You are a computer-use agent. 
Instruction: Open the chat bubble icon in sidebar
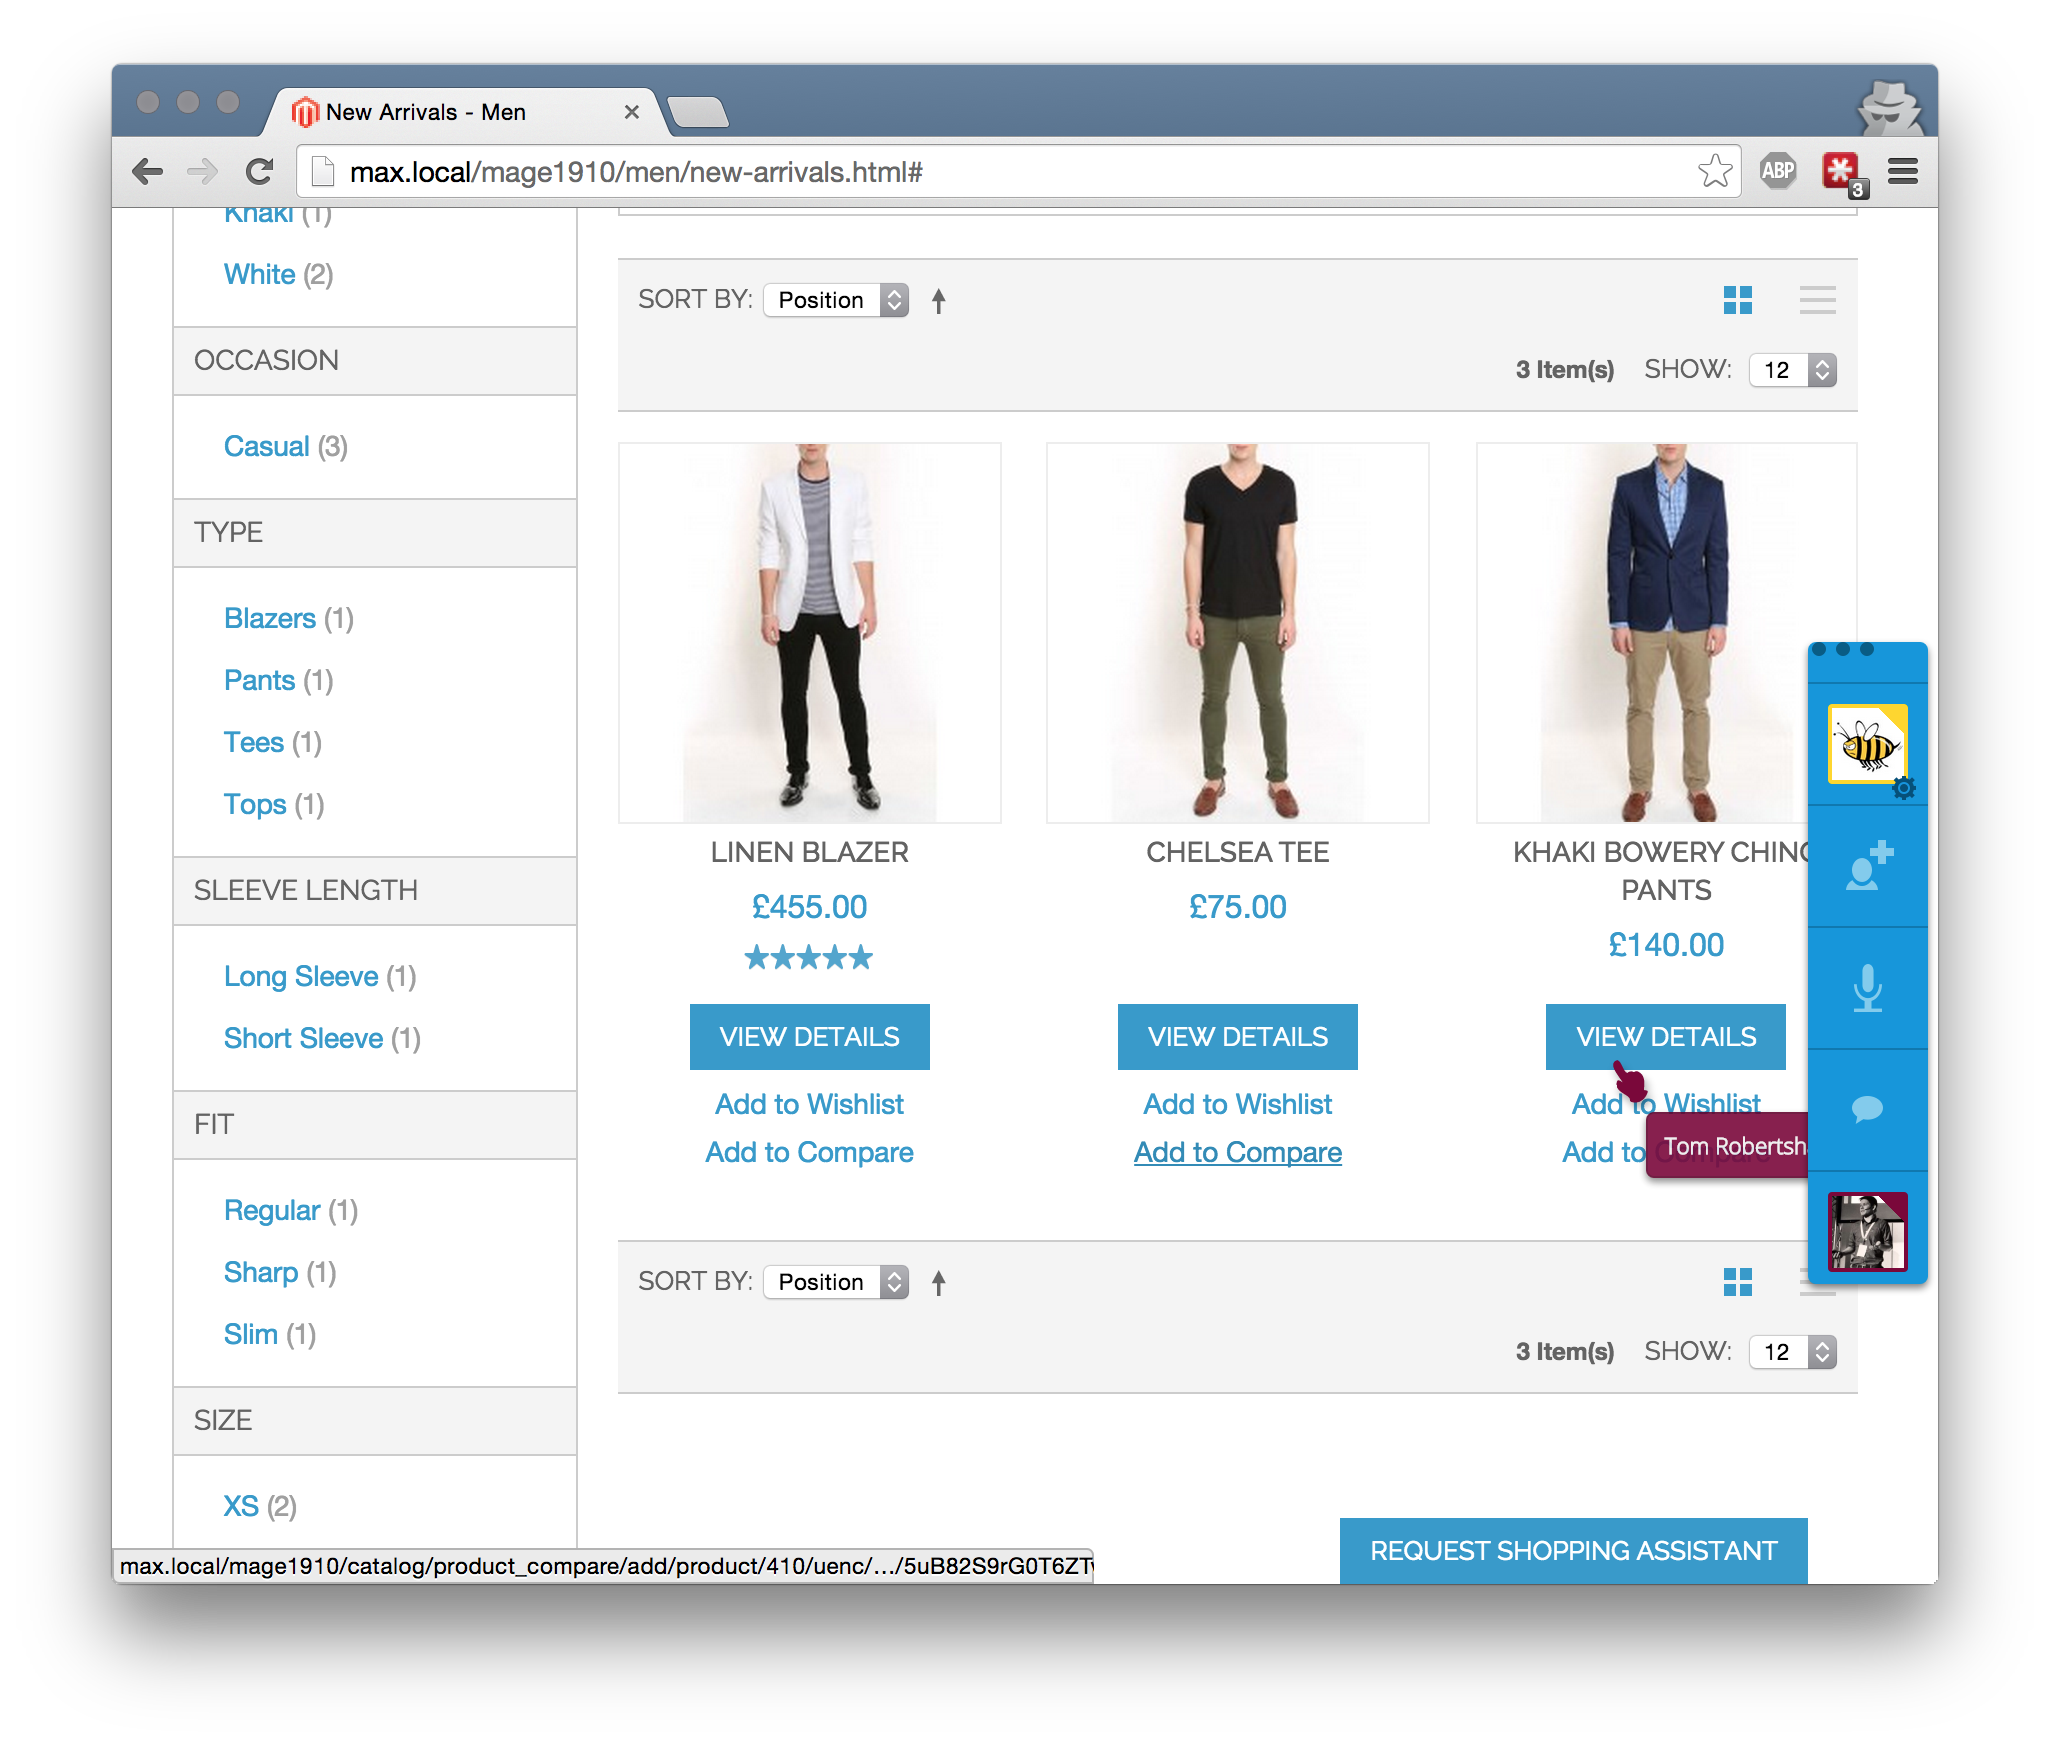[1867, 1109]
